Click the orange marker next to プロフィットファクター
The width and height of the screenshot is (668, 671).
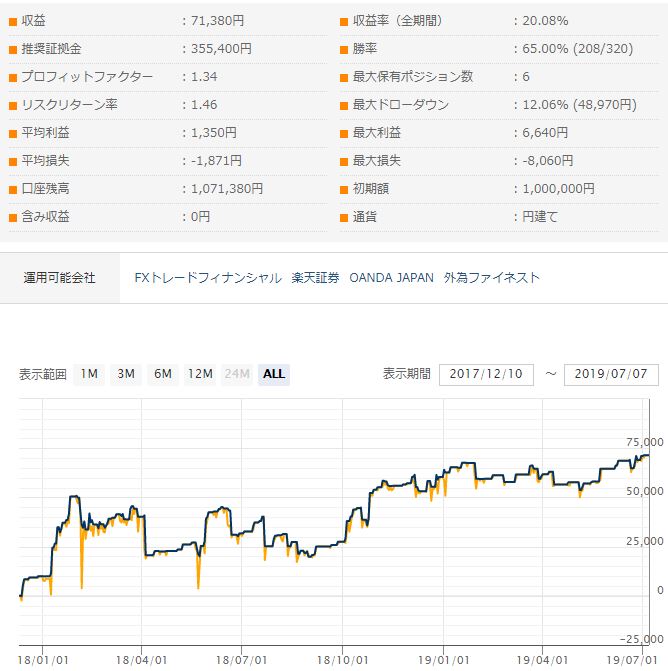(12, 76)
